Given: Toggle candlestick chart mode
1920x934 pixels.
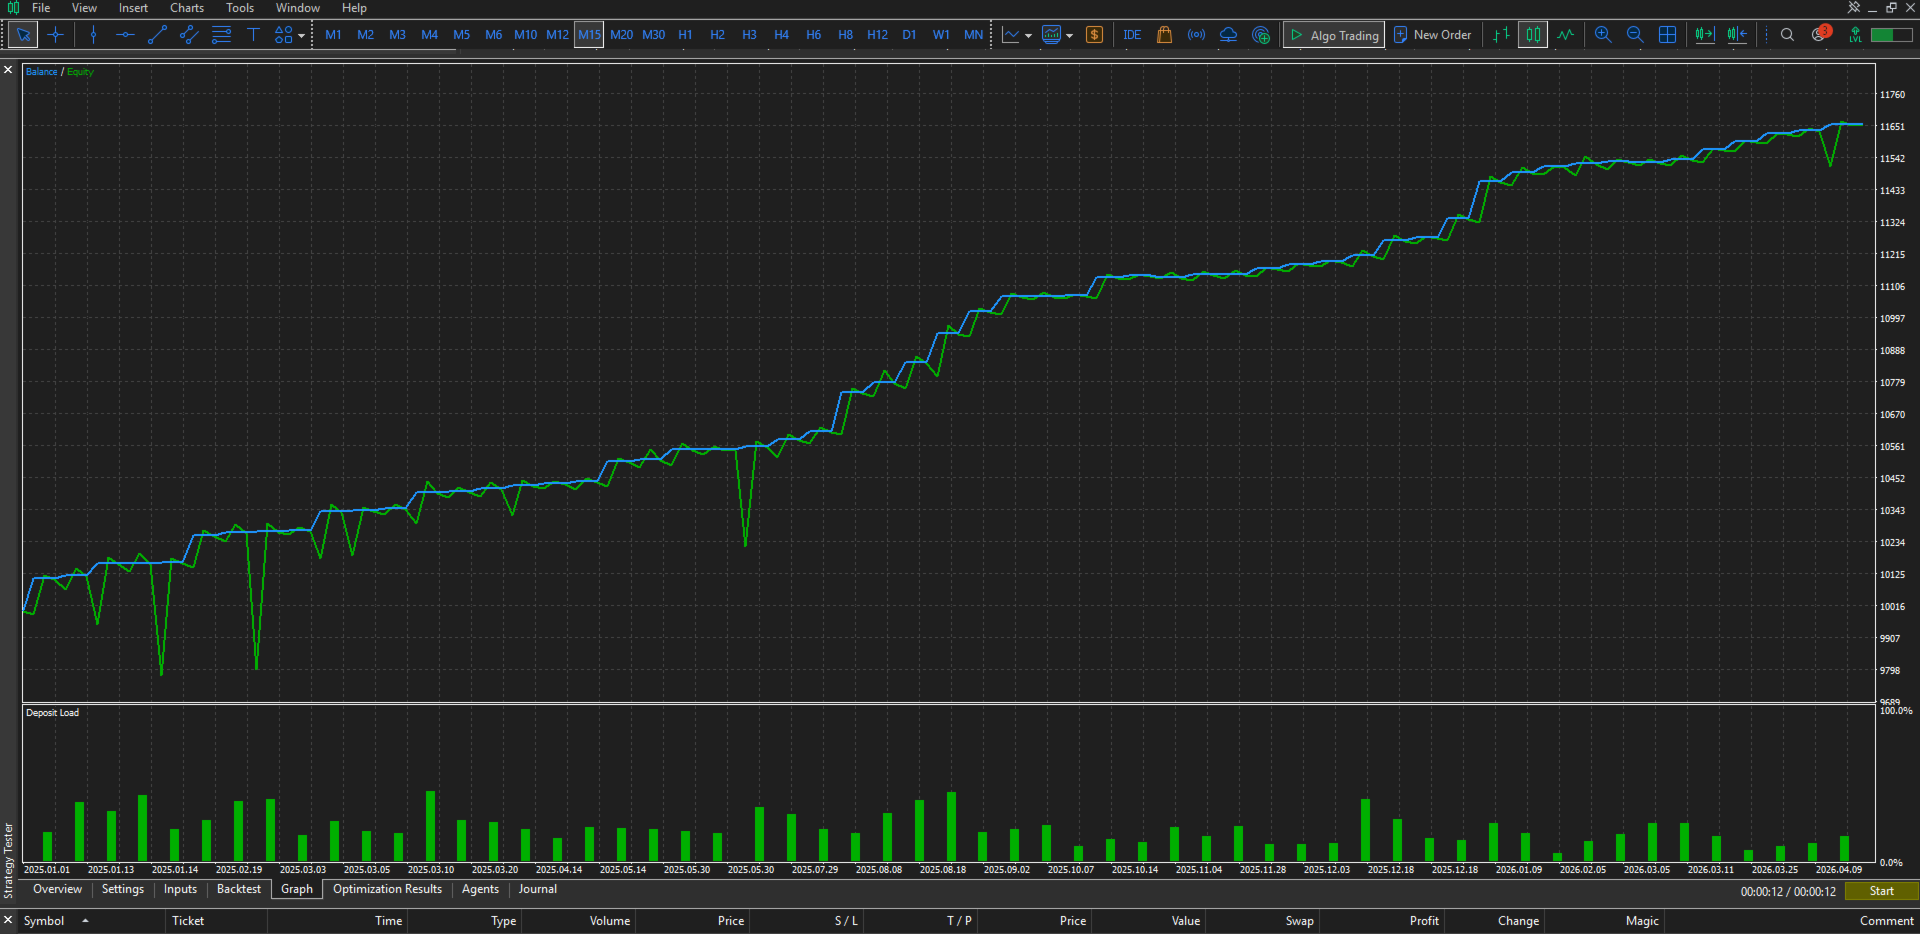Looking at the screenshot, I should point(1533,35).
